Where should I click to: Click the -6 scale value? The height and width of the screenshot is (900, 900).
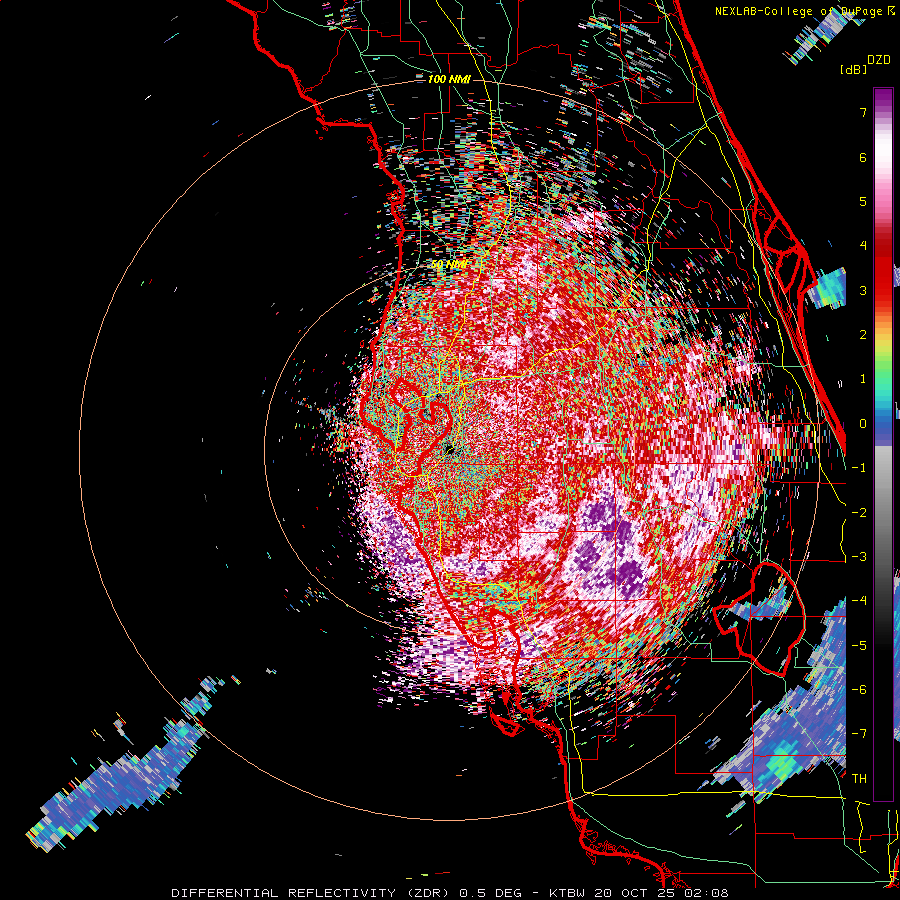[859, 690]
